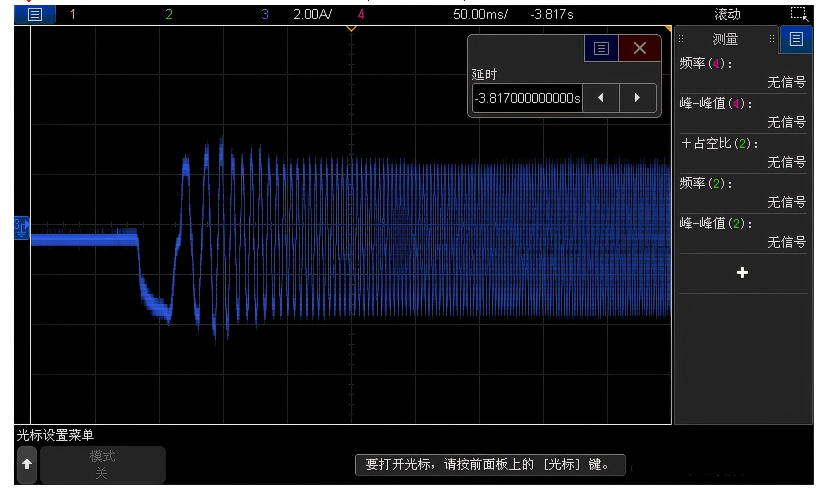The height and width of the screenshot is (499, 824).
Task: Select channel 2 indicator
Action: (169, 14)
